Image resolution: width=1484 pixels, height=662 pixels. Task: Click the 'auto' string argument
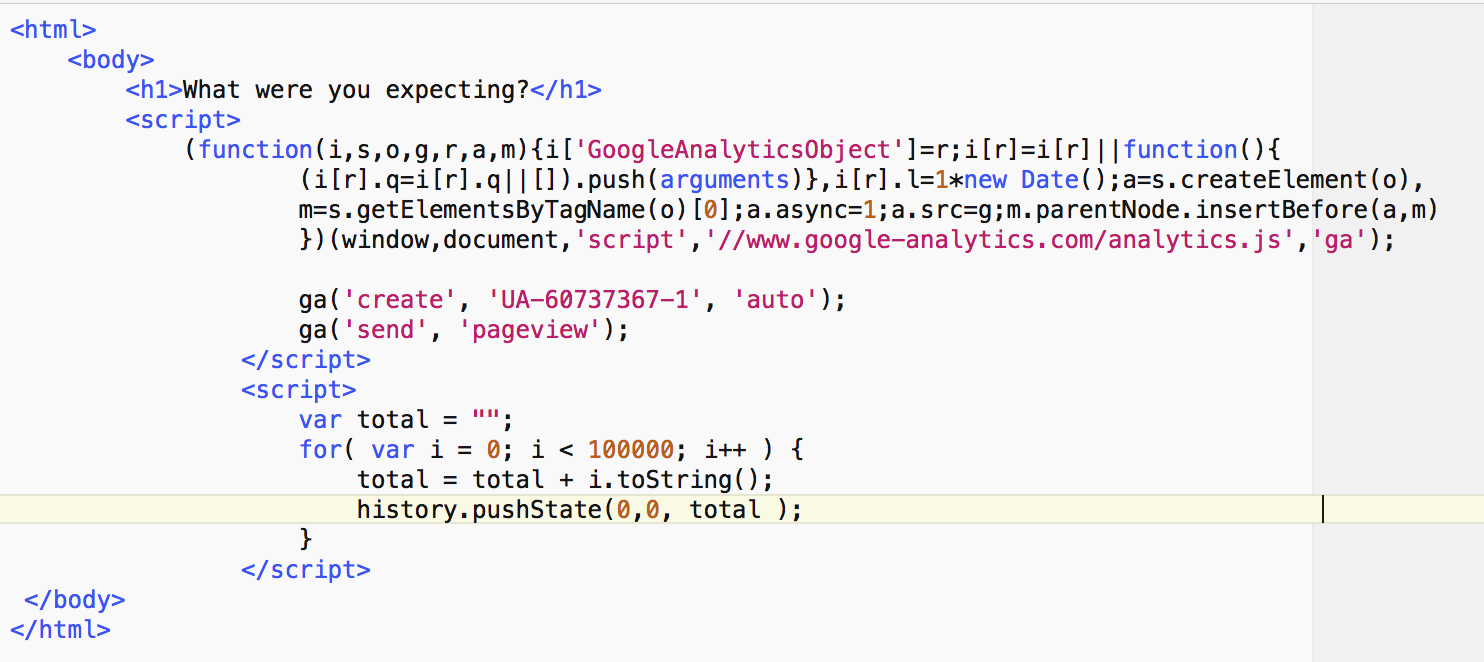(776, 300)
